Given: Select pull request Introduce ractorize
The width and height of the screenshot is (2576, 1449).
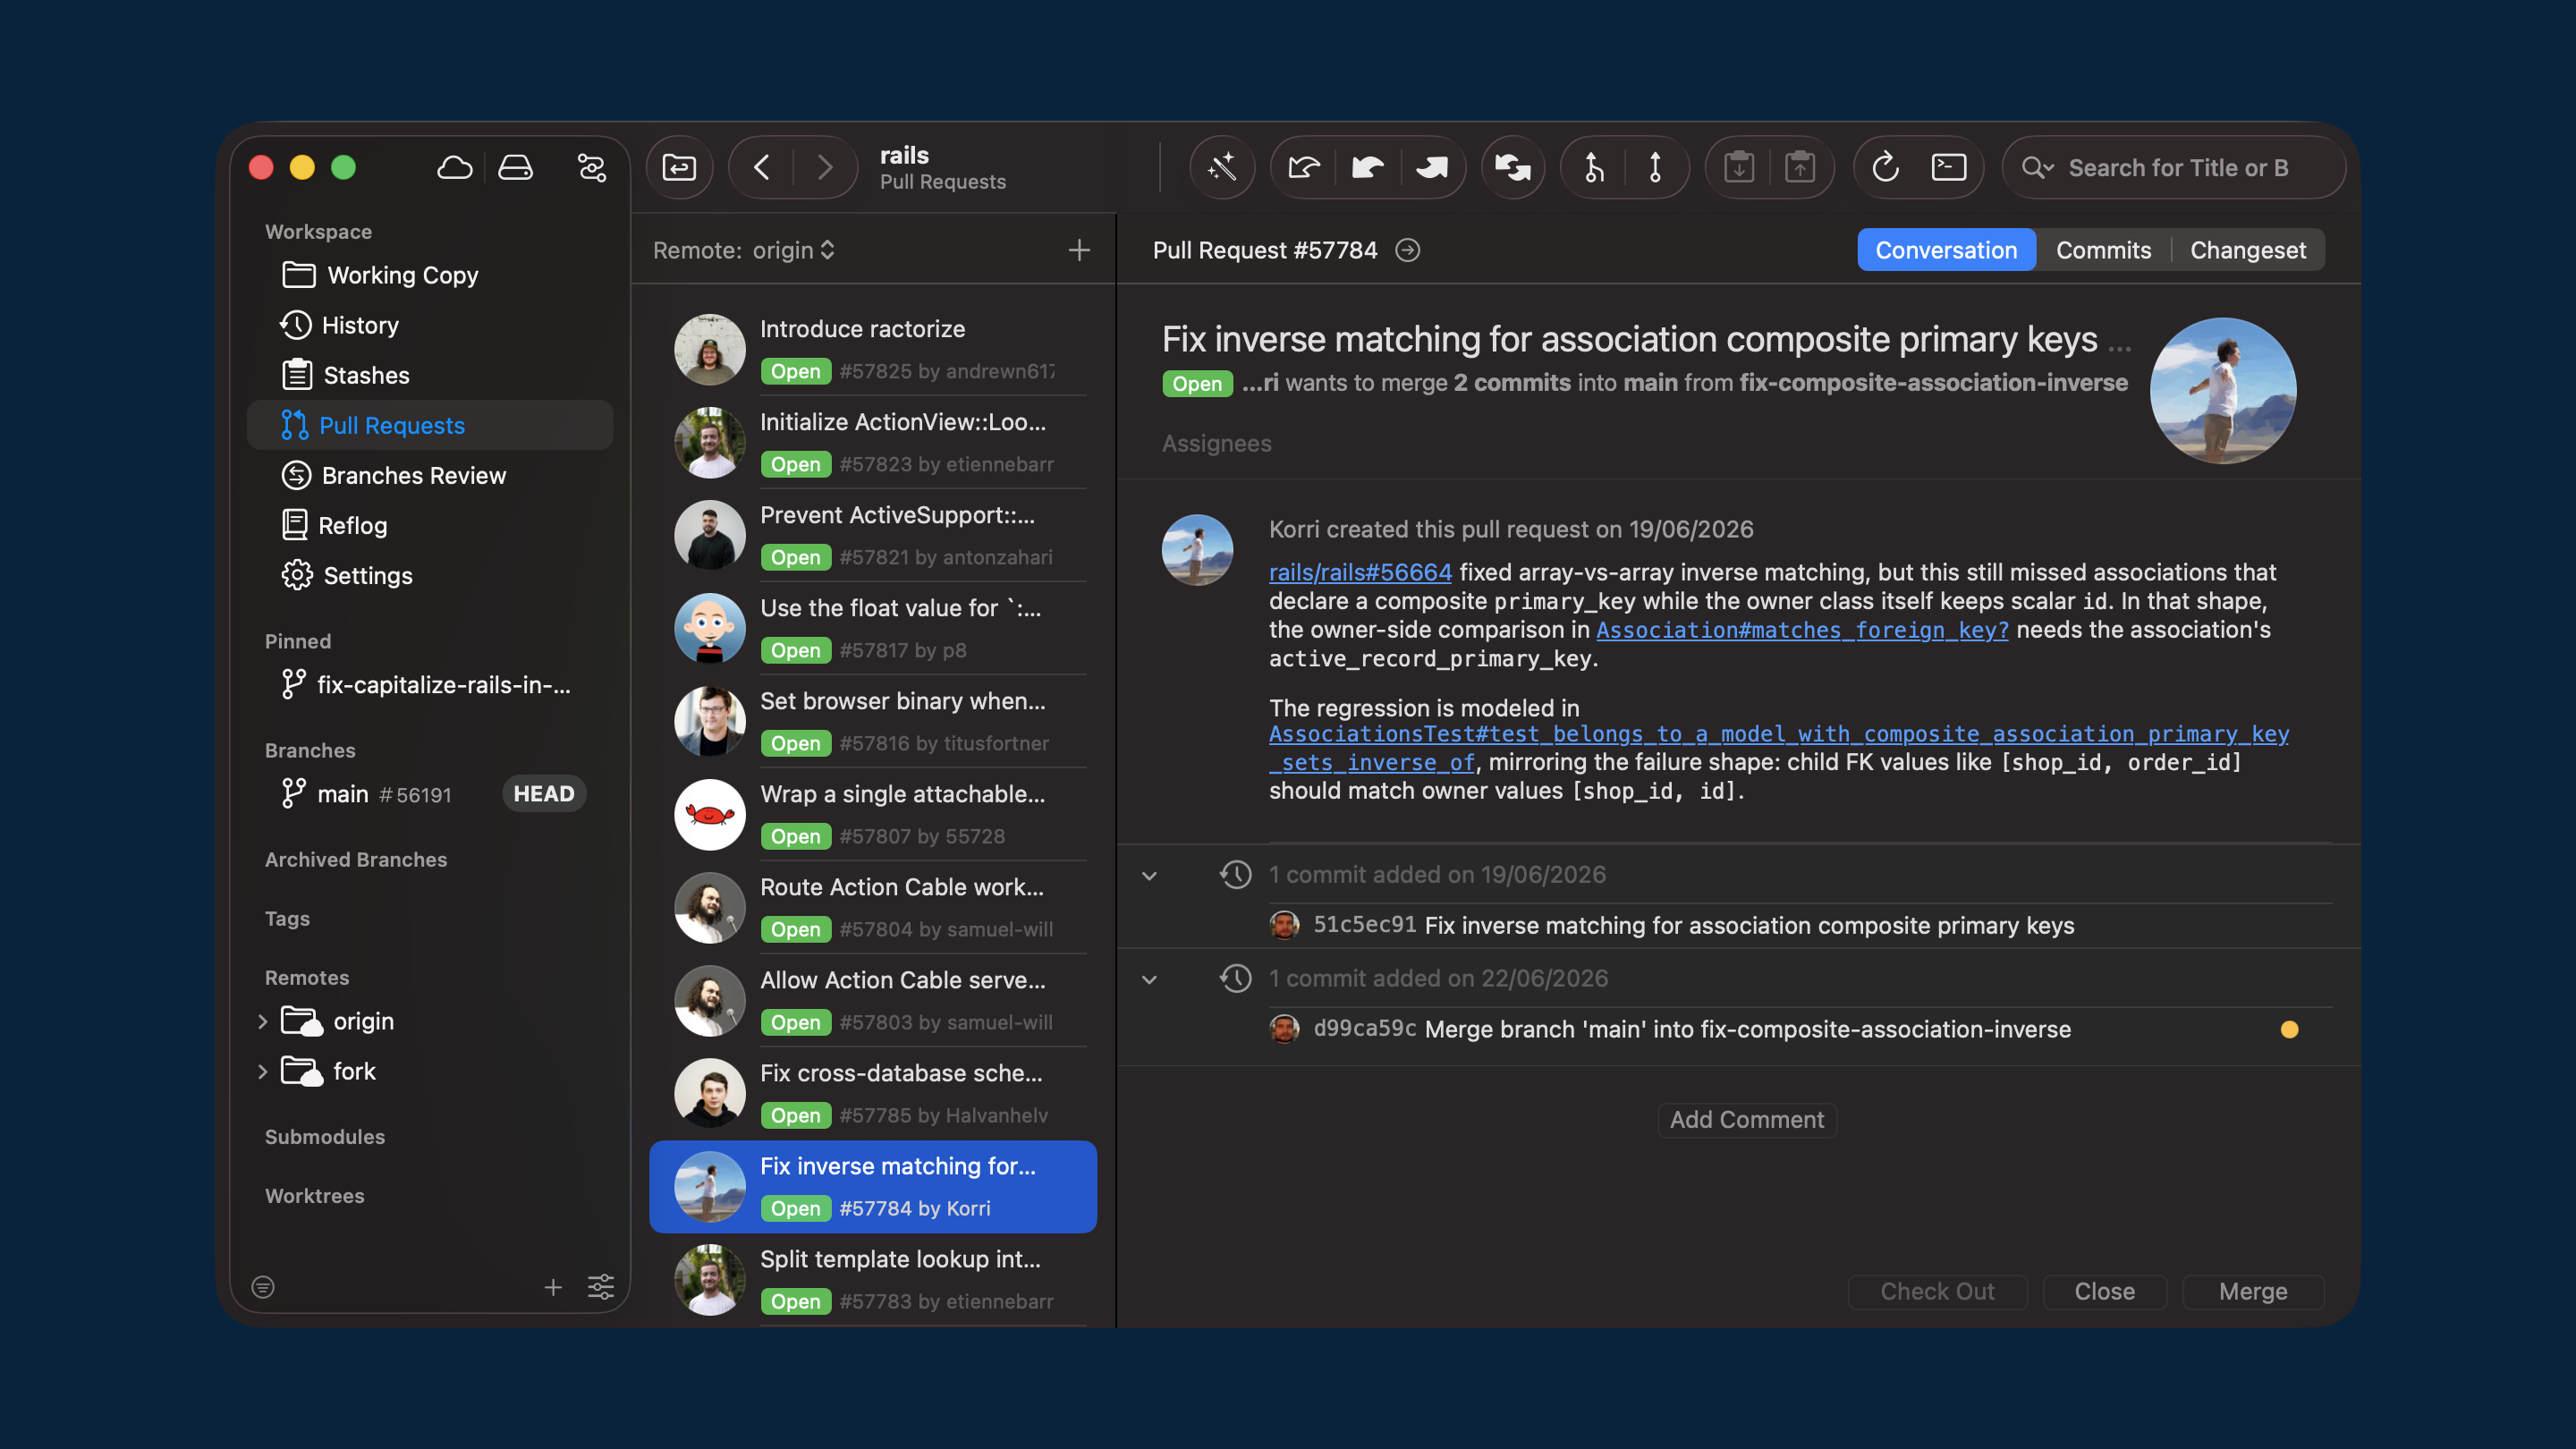Looking at the screenshot, I should tap(873, 350).
